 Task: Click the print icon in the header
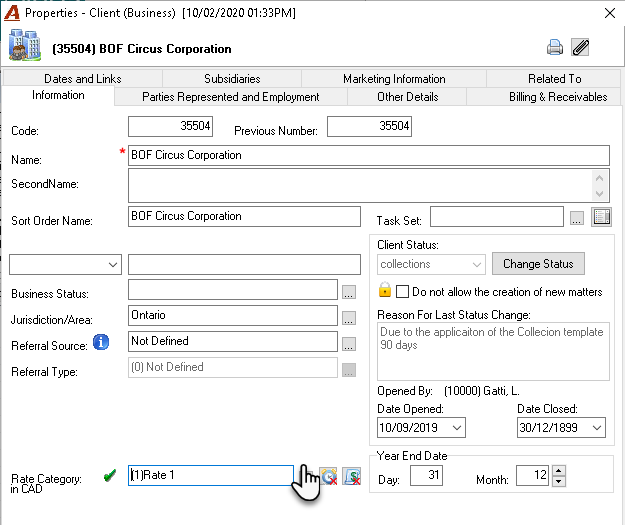click(x=554, y=47)
